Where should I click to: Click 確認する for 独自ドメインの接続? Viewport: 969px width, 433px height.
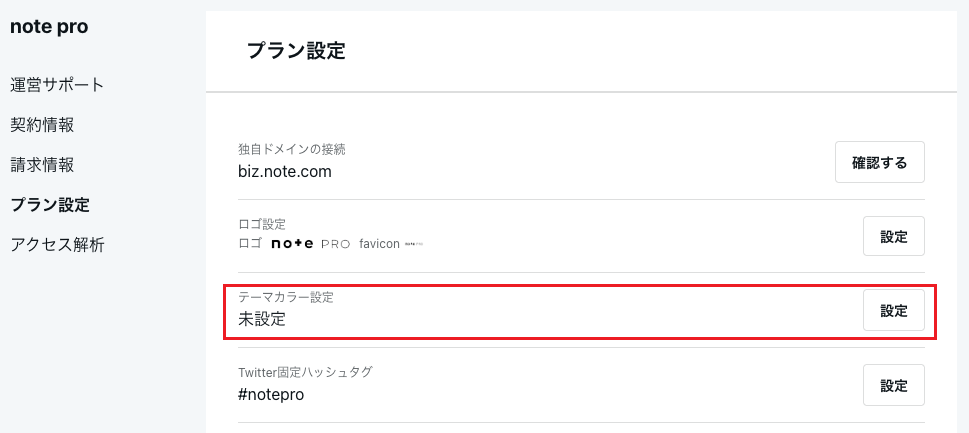[879, 162]
